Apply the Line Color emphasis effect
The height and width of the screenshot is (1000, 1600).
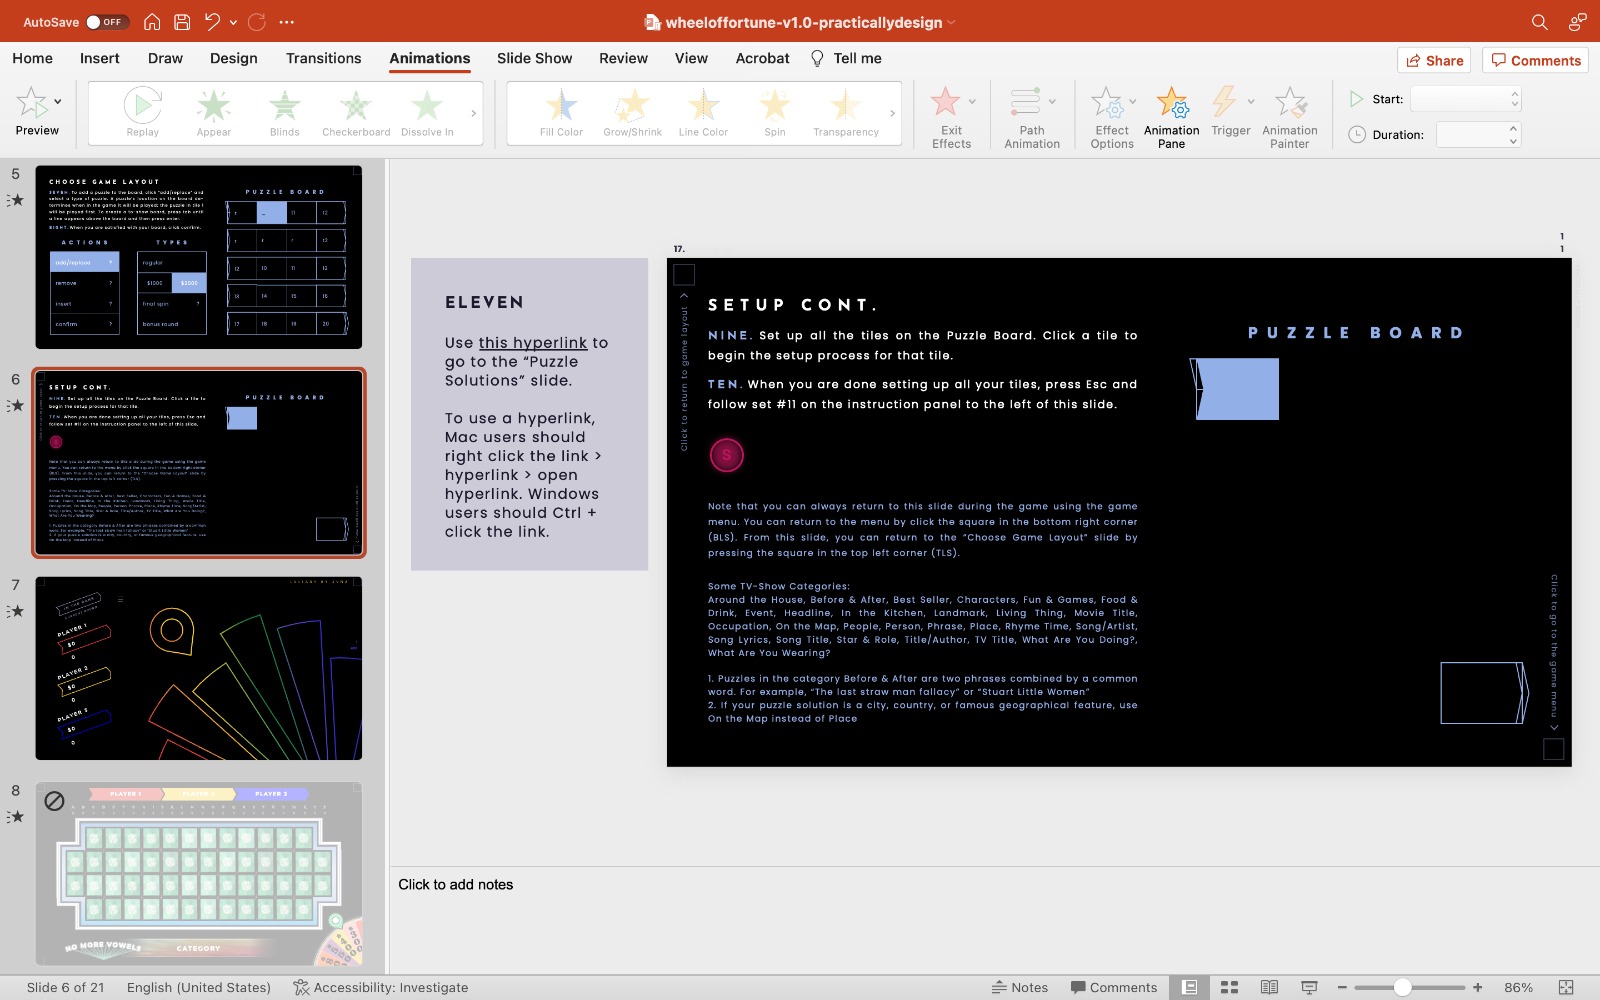[703, 112]
